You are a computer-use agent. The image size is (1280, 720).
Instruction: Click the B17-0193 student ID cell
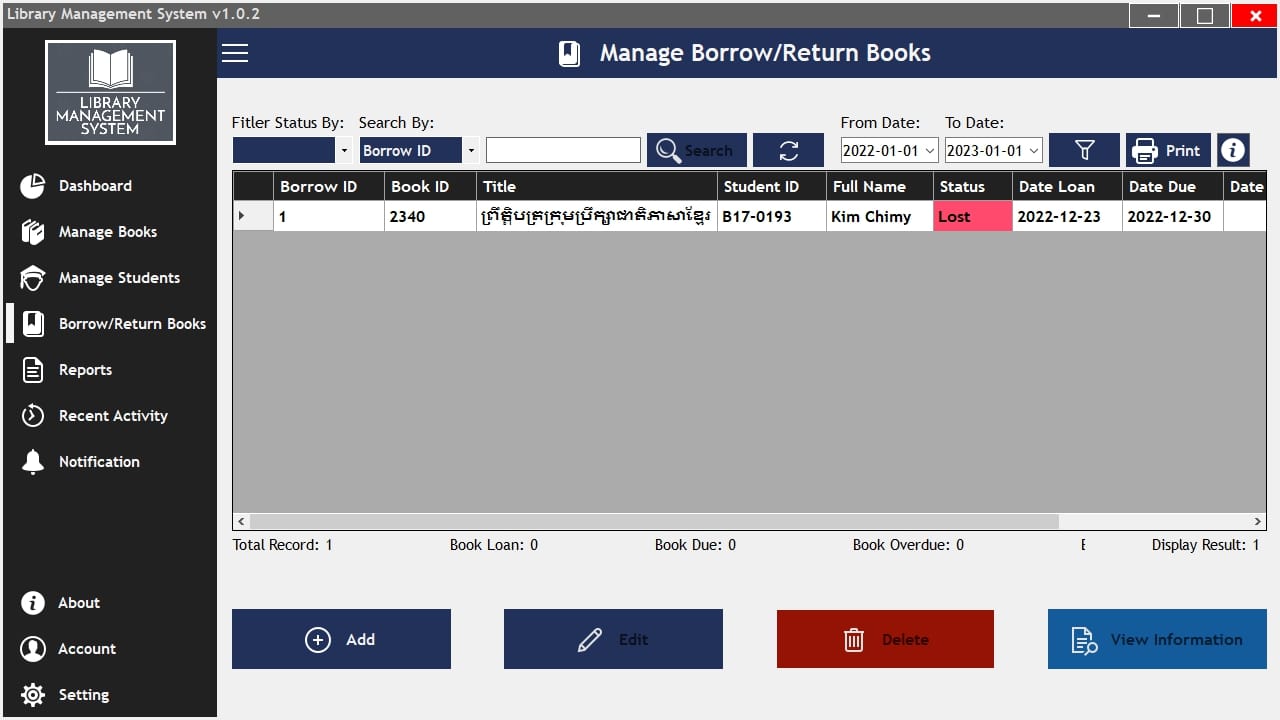pos(772,216)
